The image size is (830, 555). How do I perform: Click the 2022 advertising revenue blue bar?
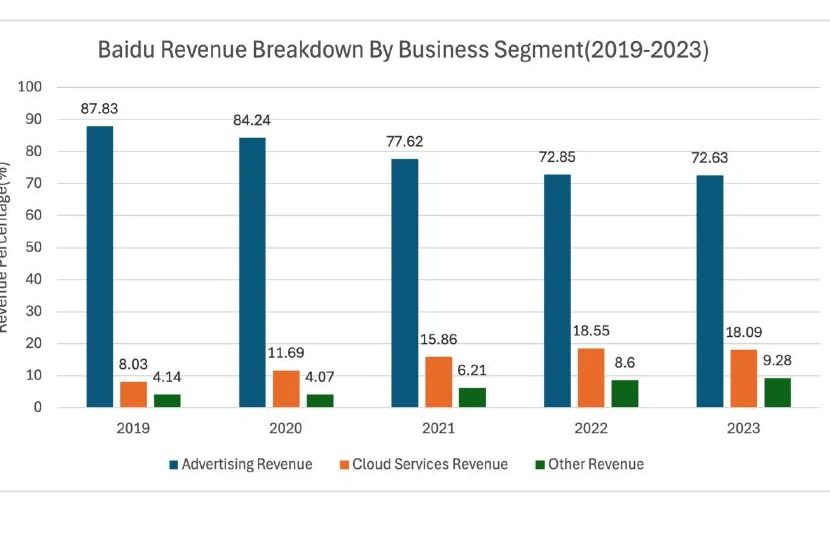pyautogui.click(x=557, y=291)
